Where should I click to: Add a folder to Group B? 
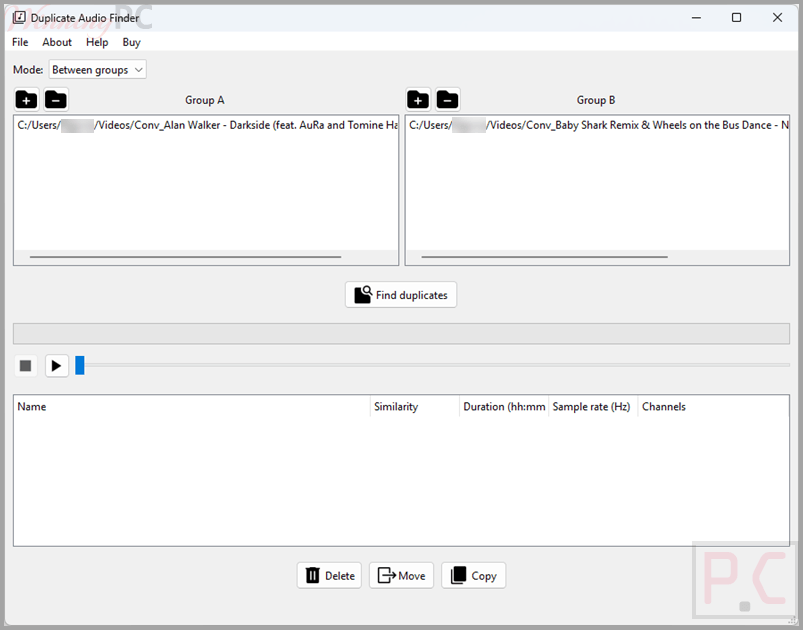(418, 99)
